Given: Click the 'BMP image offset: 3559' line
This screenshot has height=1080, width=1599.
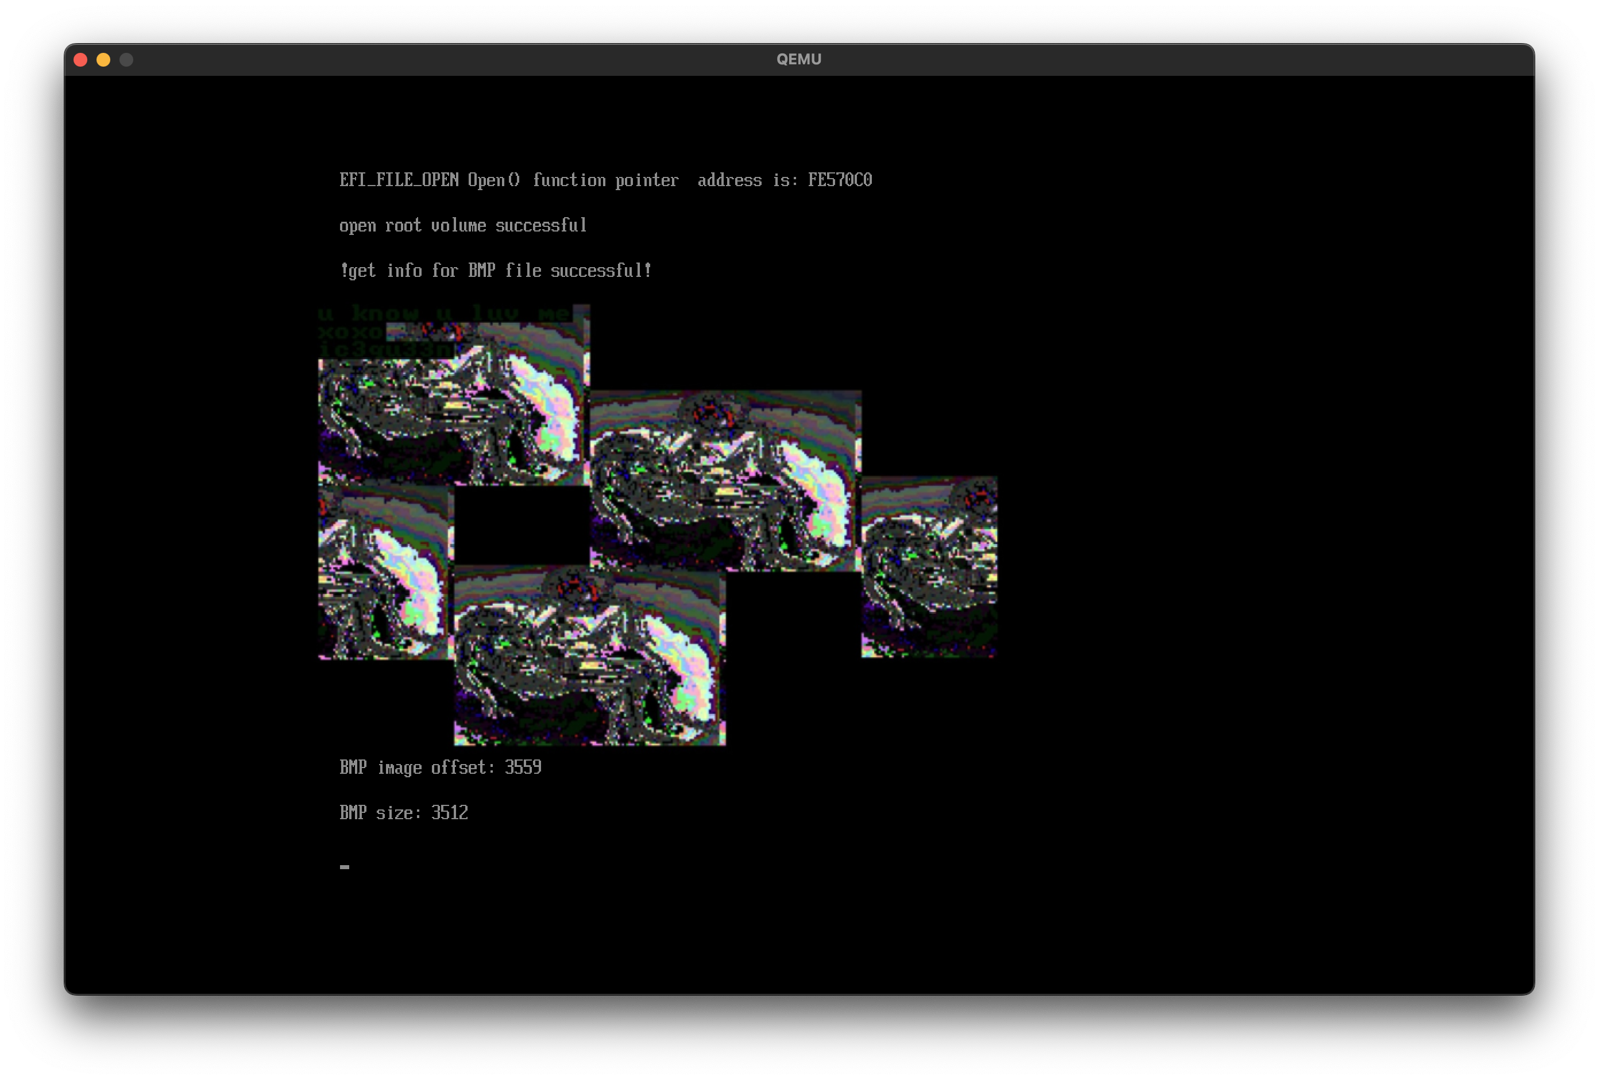Looking at the screenshot, I should [x=440, y=768].
